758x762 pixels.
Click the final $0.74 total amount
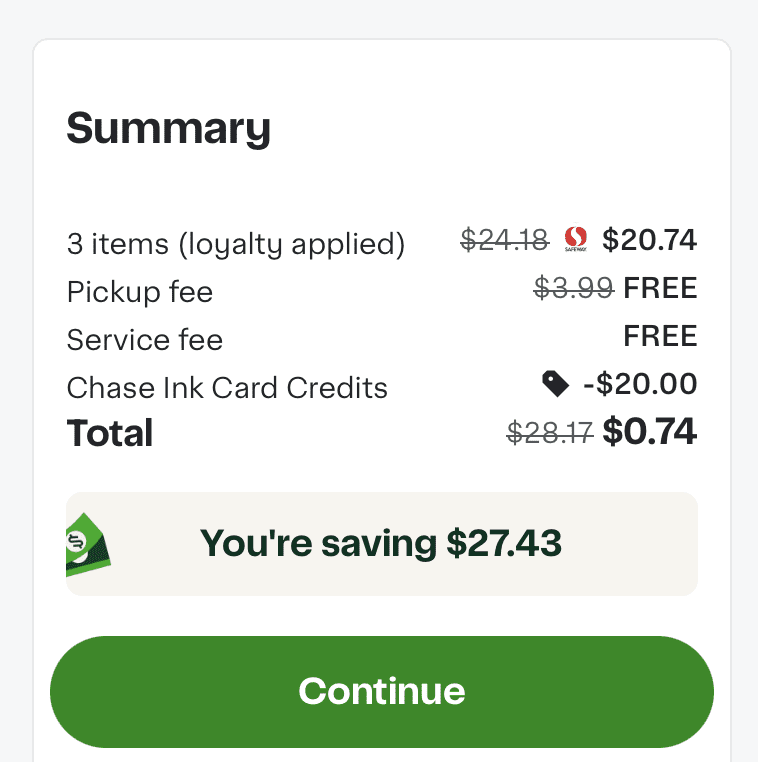pyautogui.click(x=649, y=431)
